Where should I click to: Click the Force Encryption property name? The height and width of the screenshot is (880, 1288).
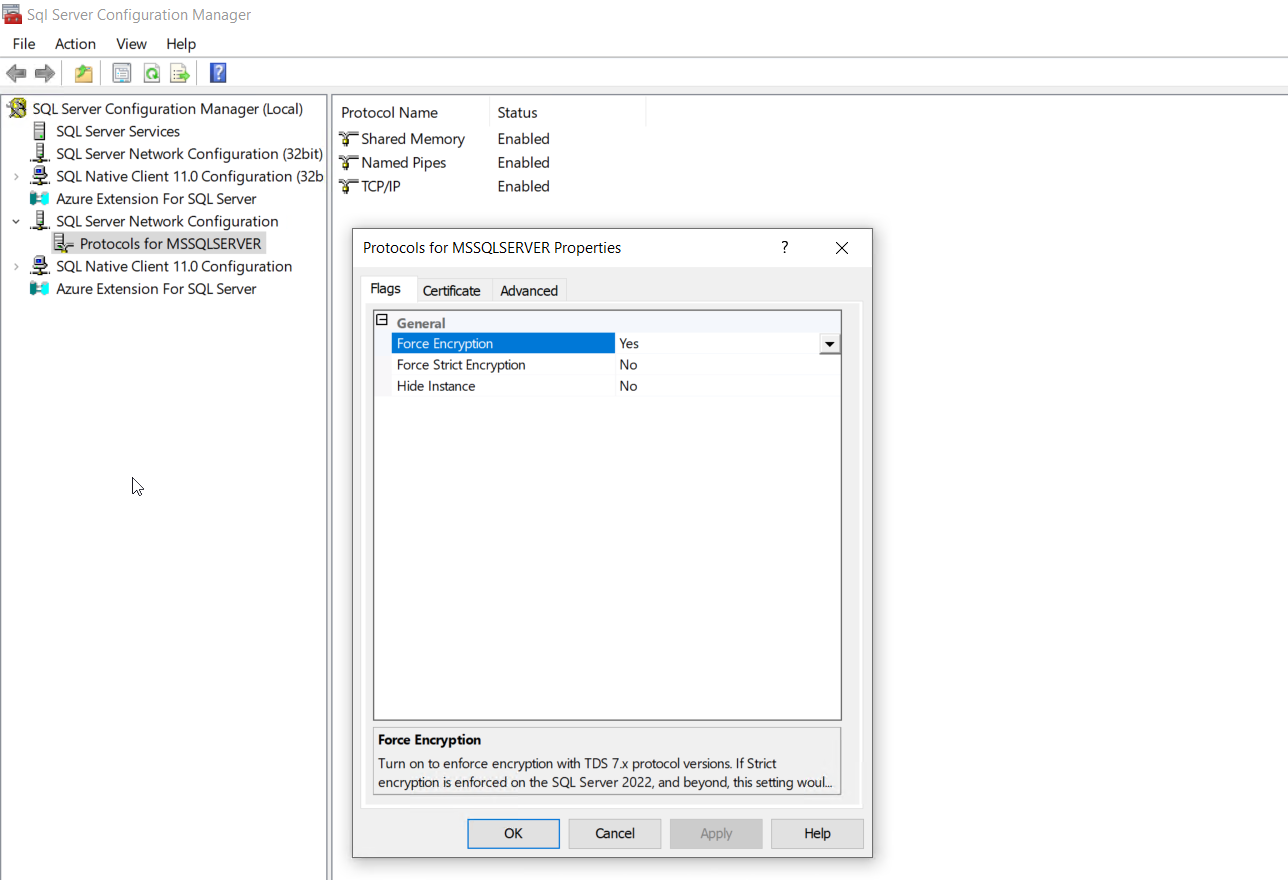point(445,344)
